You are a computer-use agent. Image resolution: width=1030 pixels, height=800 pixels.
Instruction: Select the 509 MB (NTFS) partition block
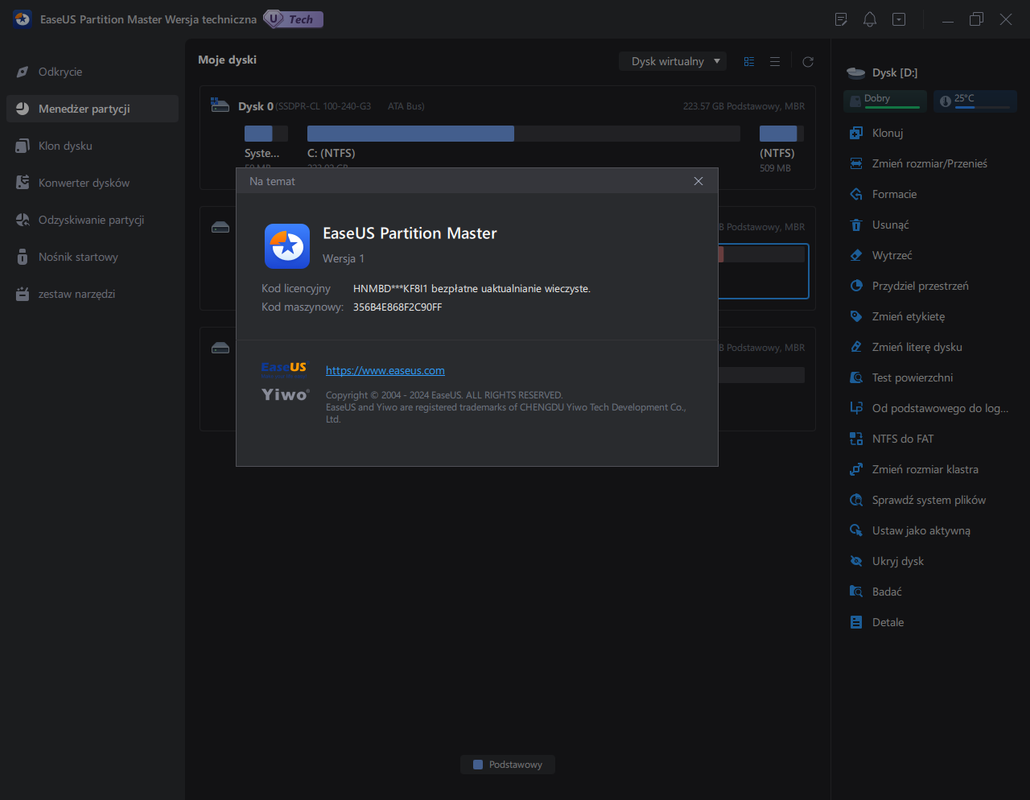tap(781, 133)
